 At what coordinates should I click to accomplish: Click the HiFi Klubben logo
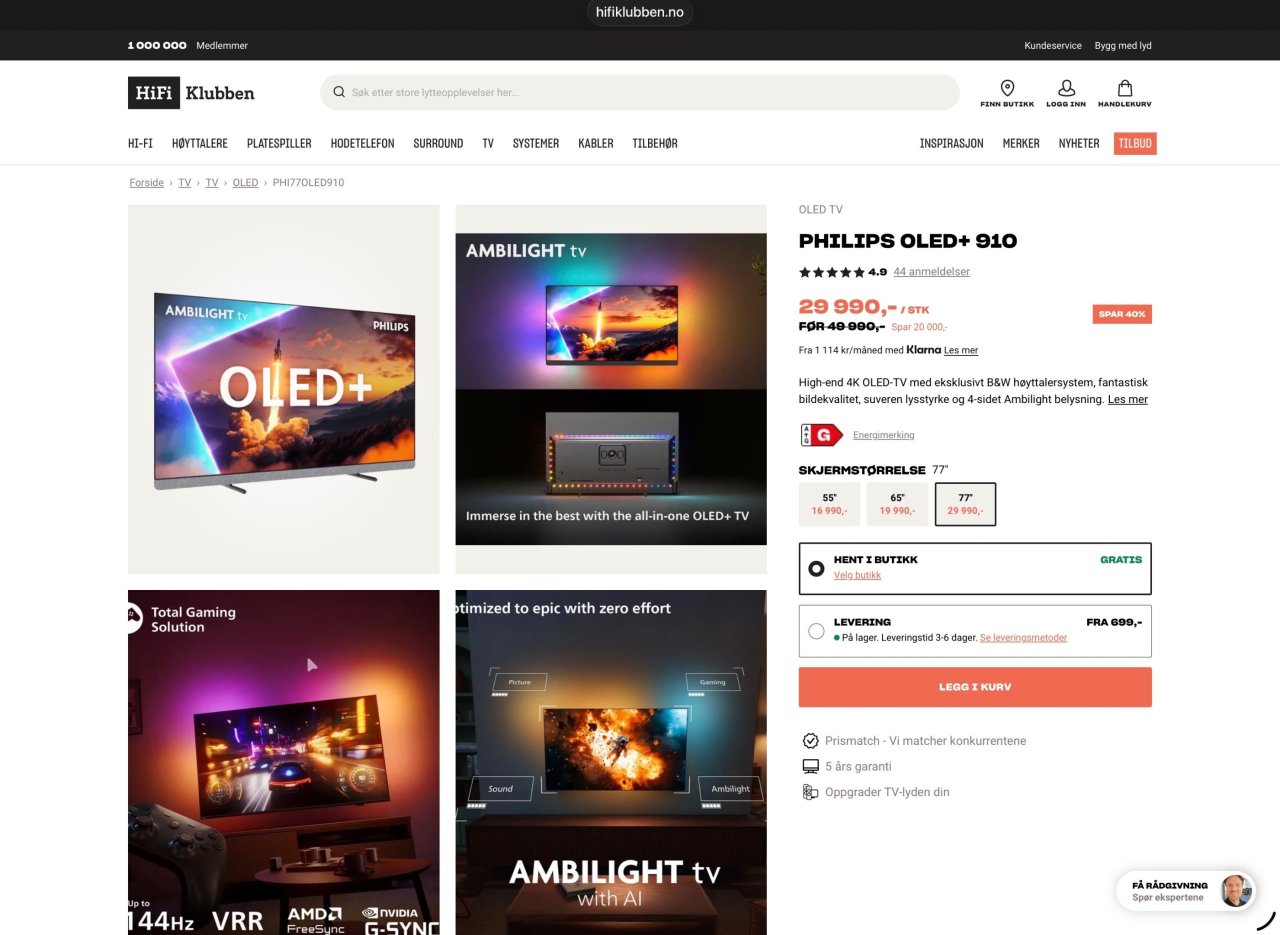pos(191,93)
